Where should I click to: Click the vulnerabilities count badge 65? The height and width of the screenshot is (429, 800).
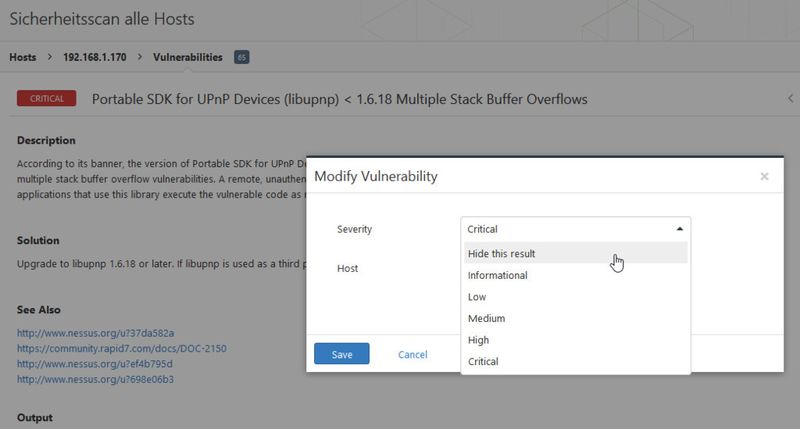point(241,57)
